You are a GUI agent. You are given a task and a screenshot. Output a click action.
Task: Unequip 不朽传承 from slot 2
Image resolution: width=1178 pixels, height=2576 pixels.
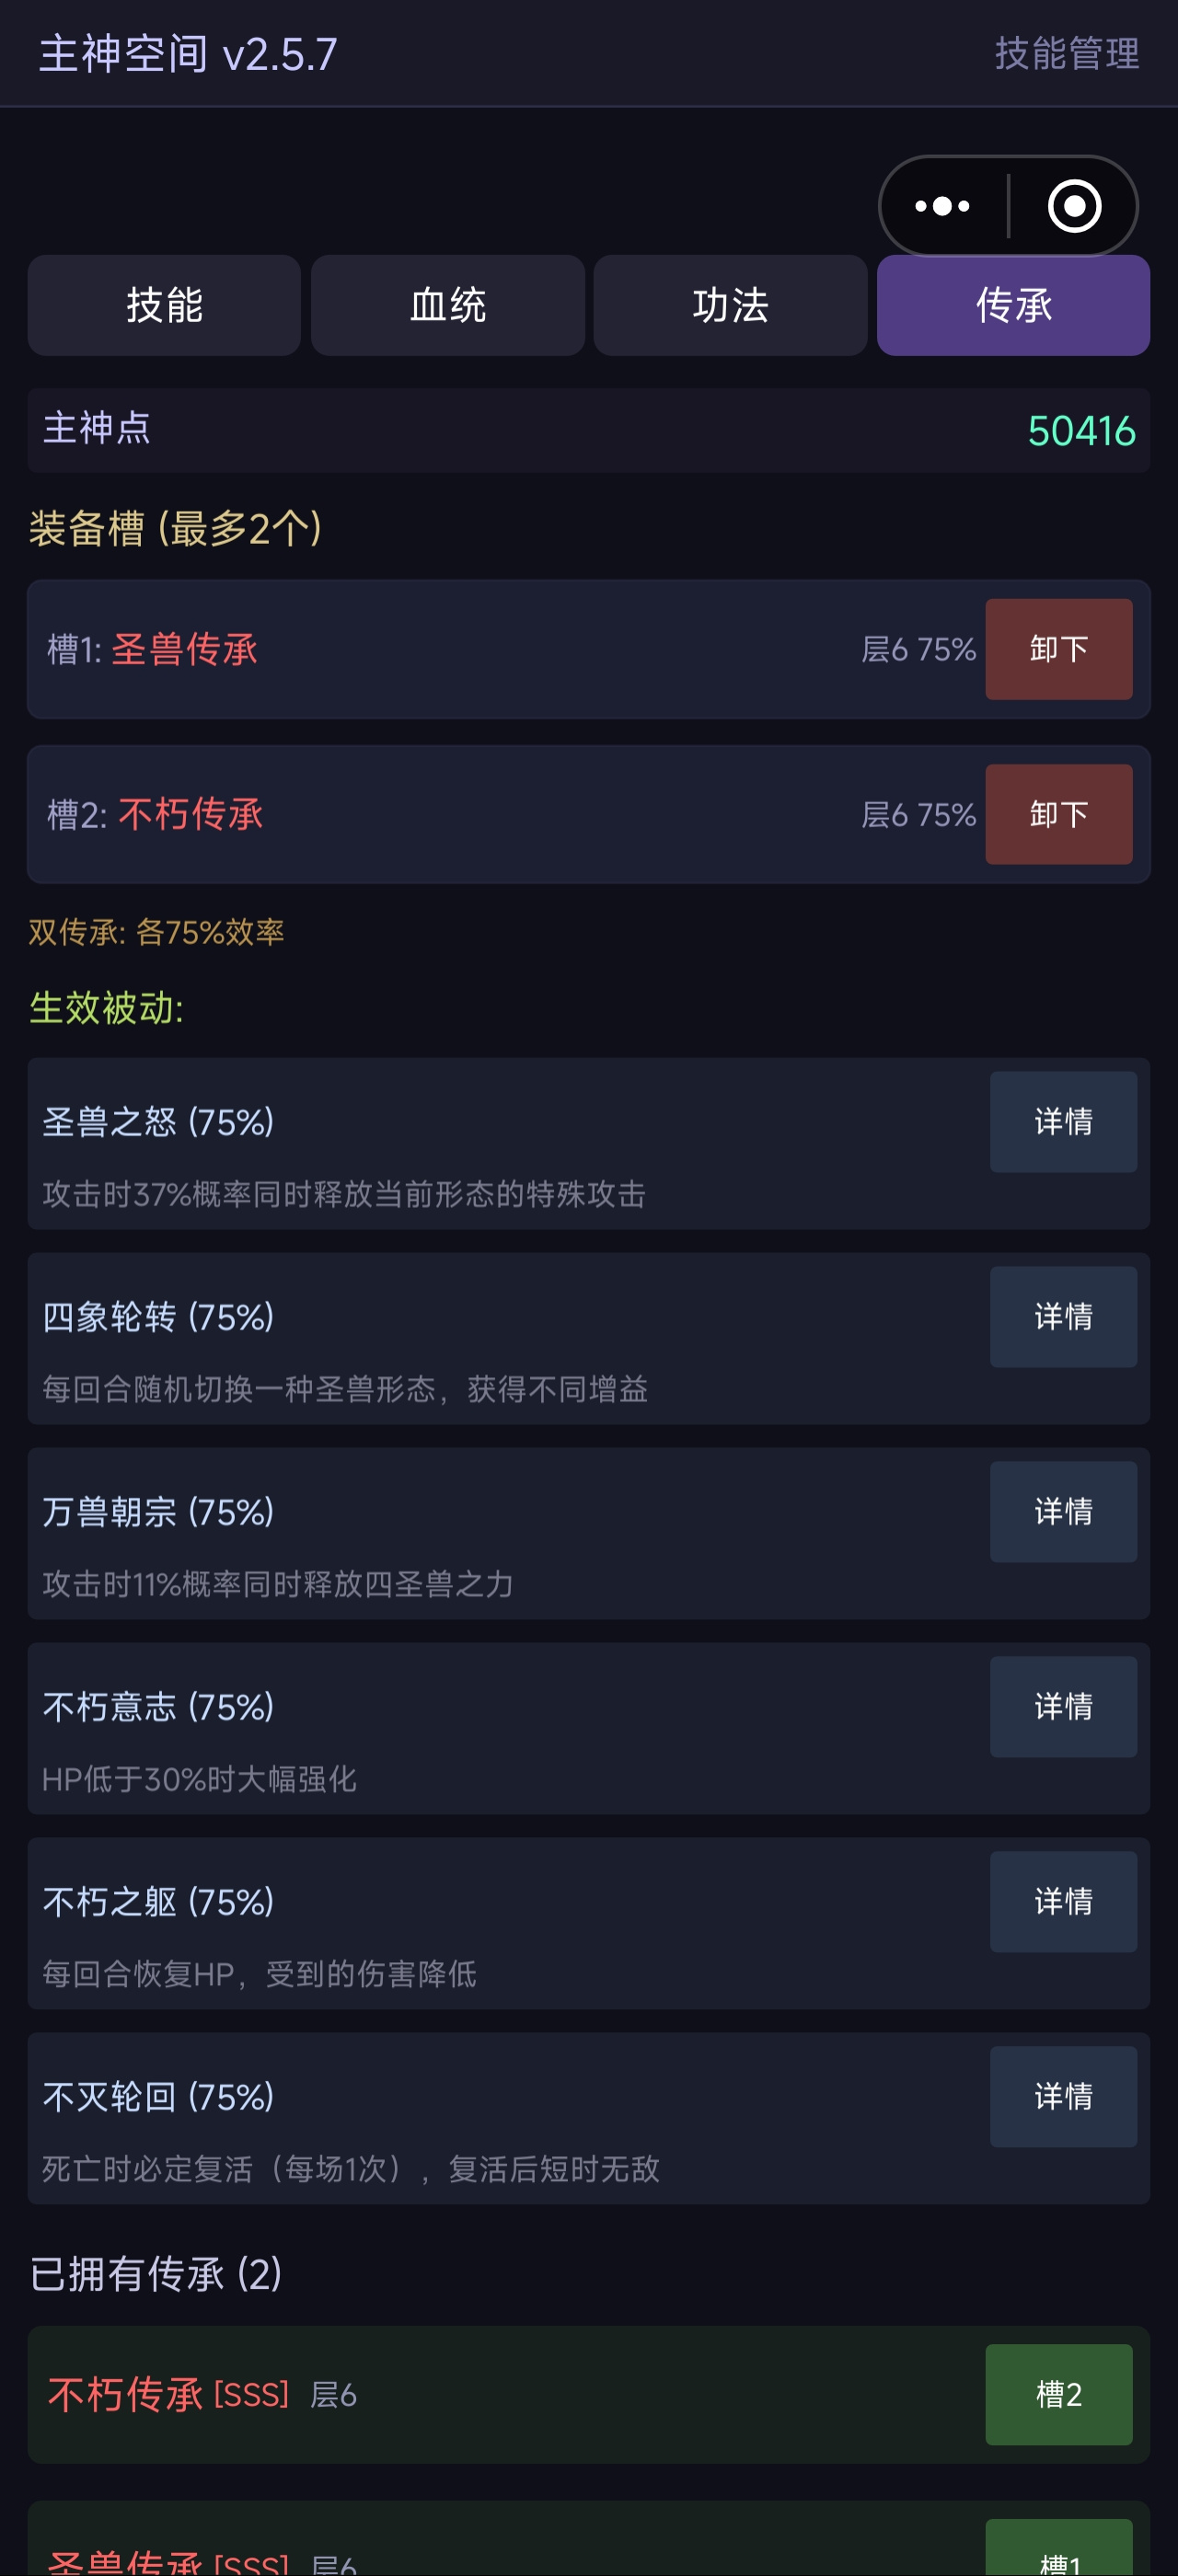(1058, 814)
